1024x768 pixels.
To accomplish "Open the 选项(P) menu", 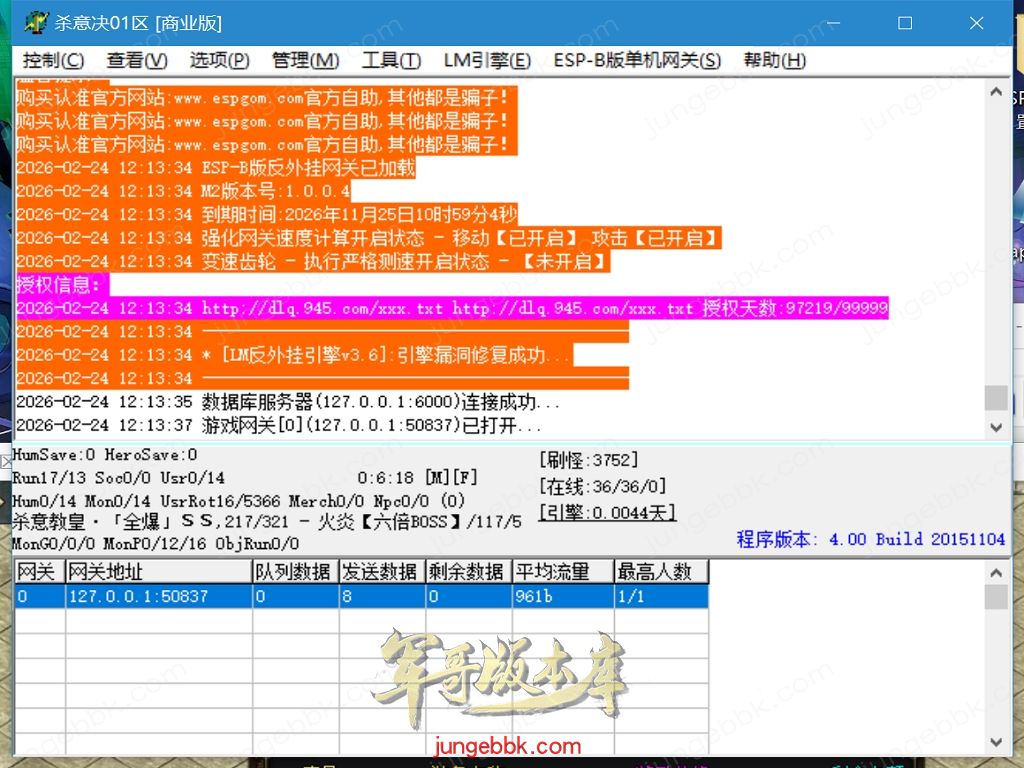I will (x=219, y=60).
